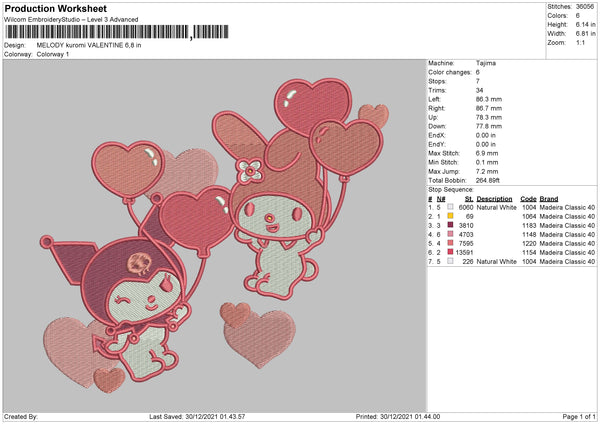Click the machine value 'Tajima'
600x424 pixels.
tap(486, 63)
